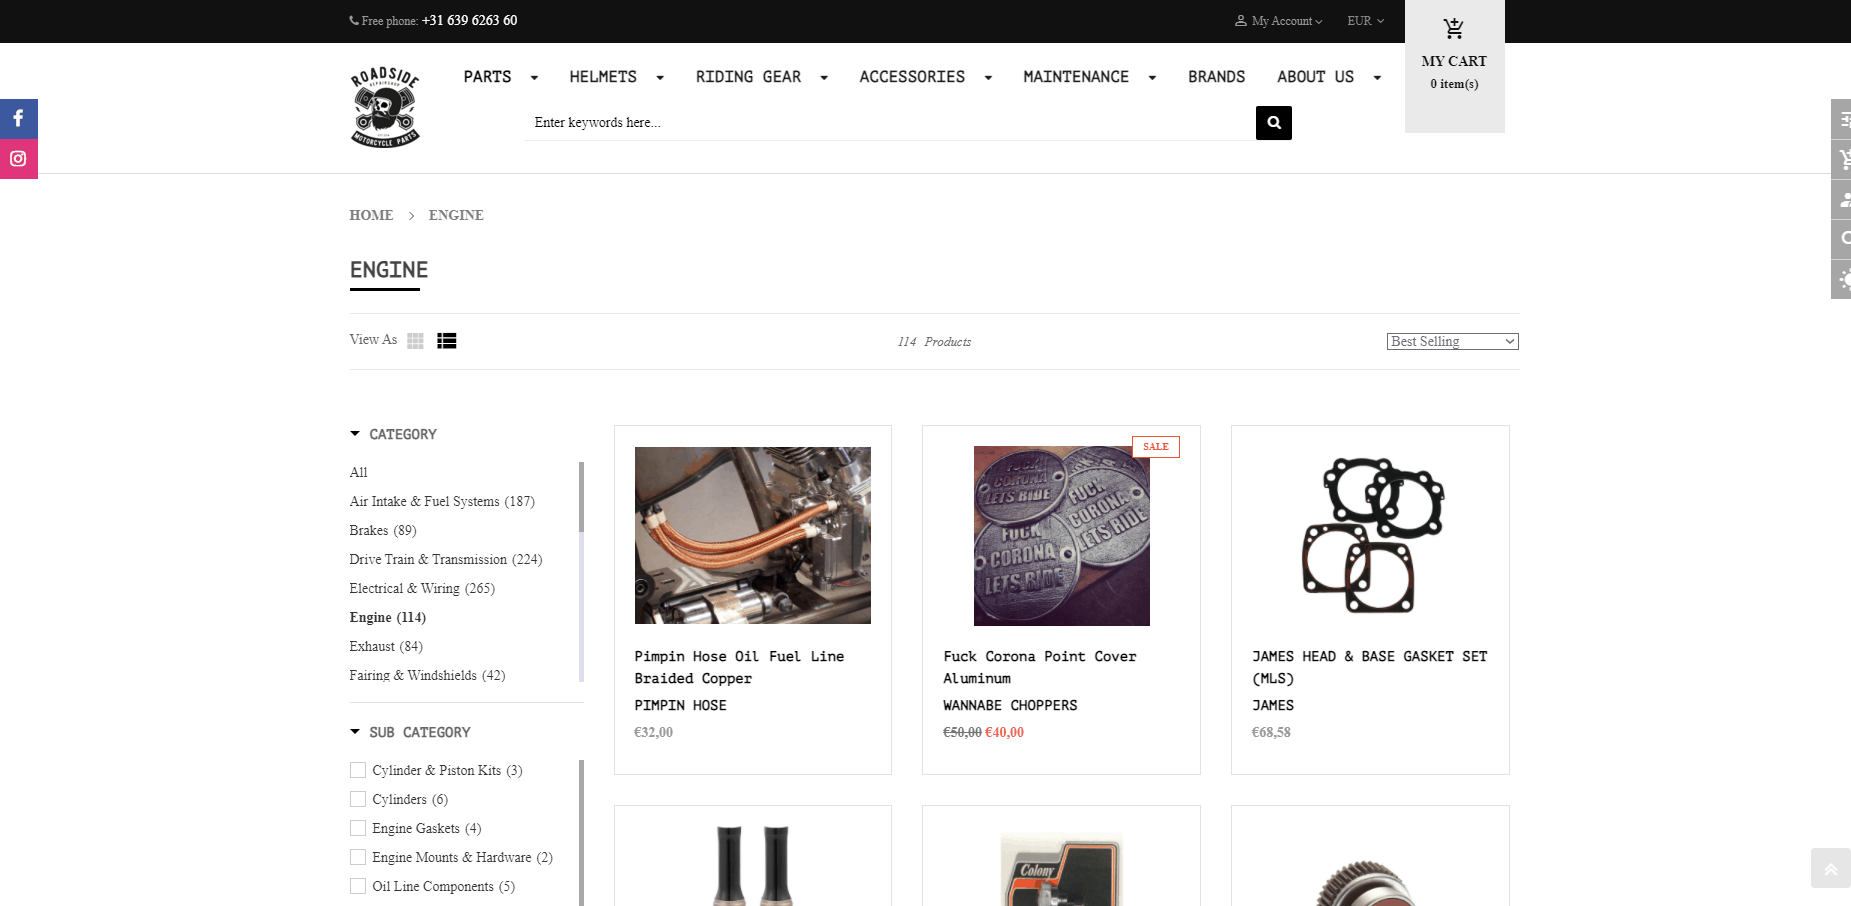Collapse the Sub Category filter section
Image resolution: width=1851 pixels, height=906 pixels.
tap(355, 732)
